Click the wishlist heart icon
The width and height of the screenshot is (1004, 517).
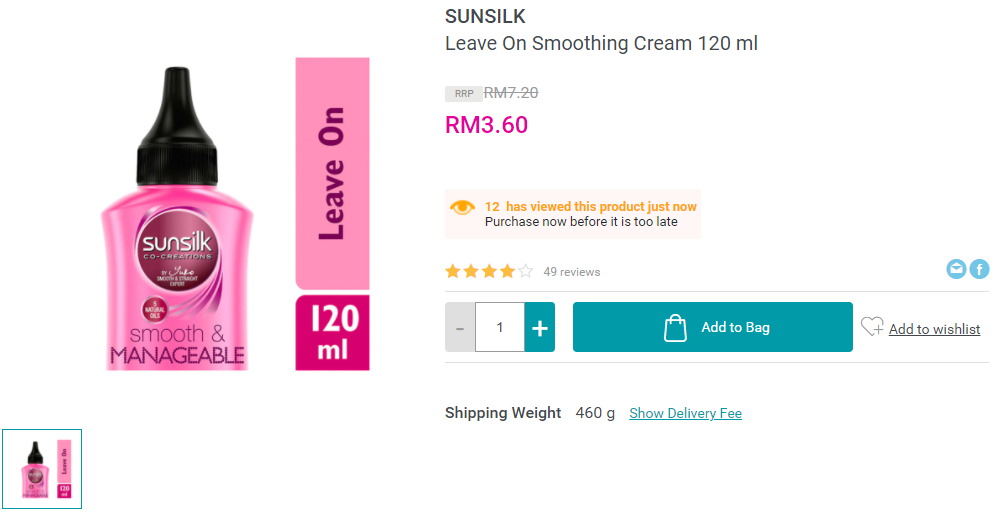pyautogui.click(x=872, y=326)
